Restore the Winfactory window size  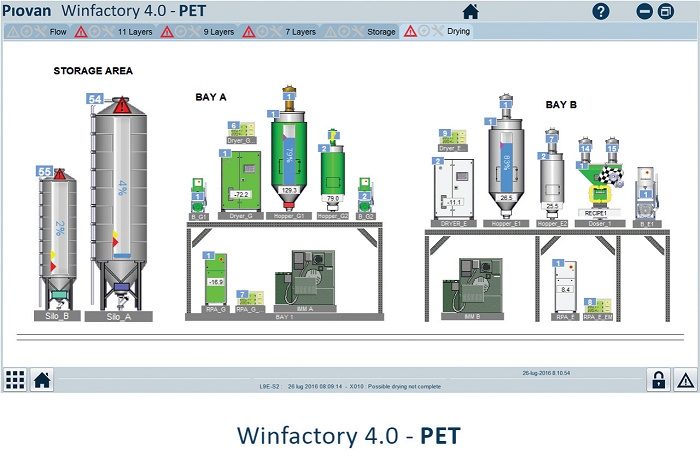point(666,12)
